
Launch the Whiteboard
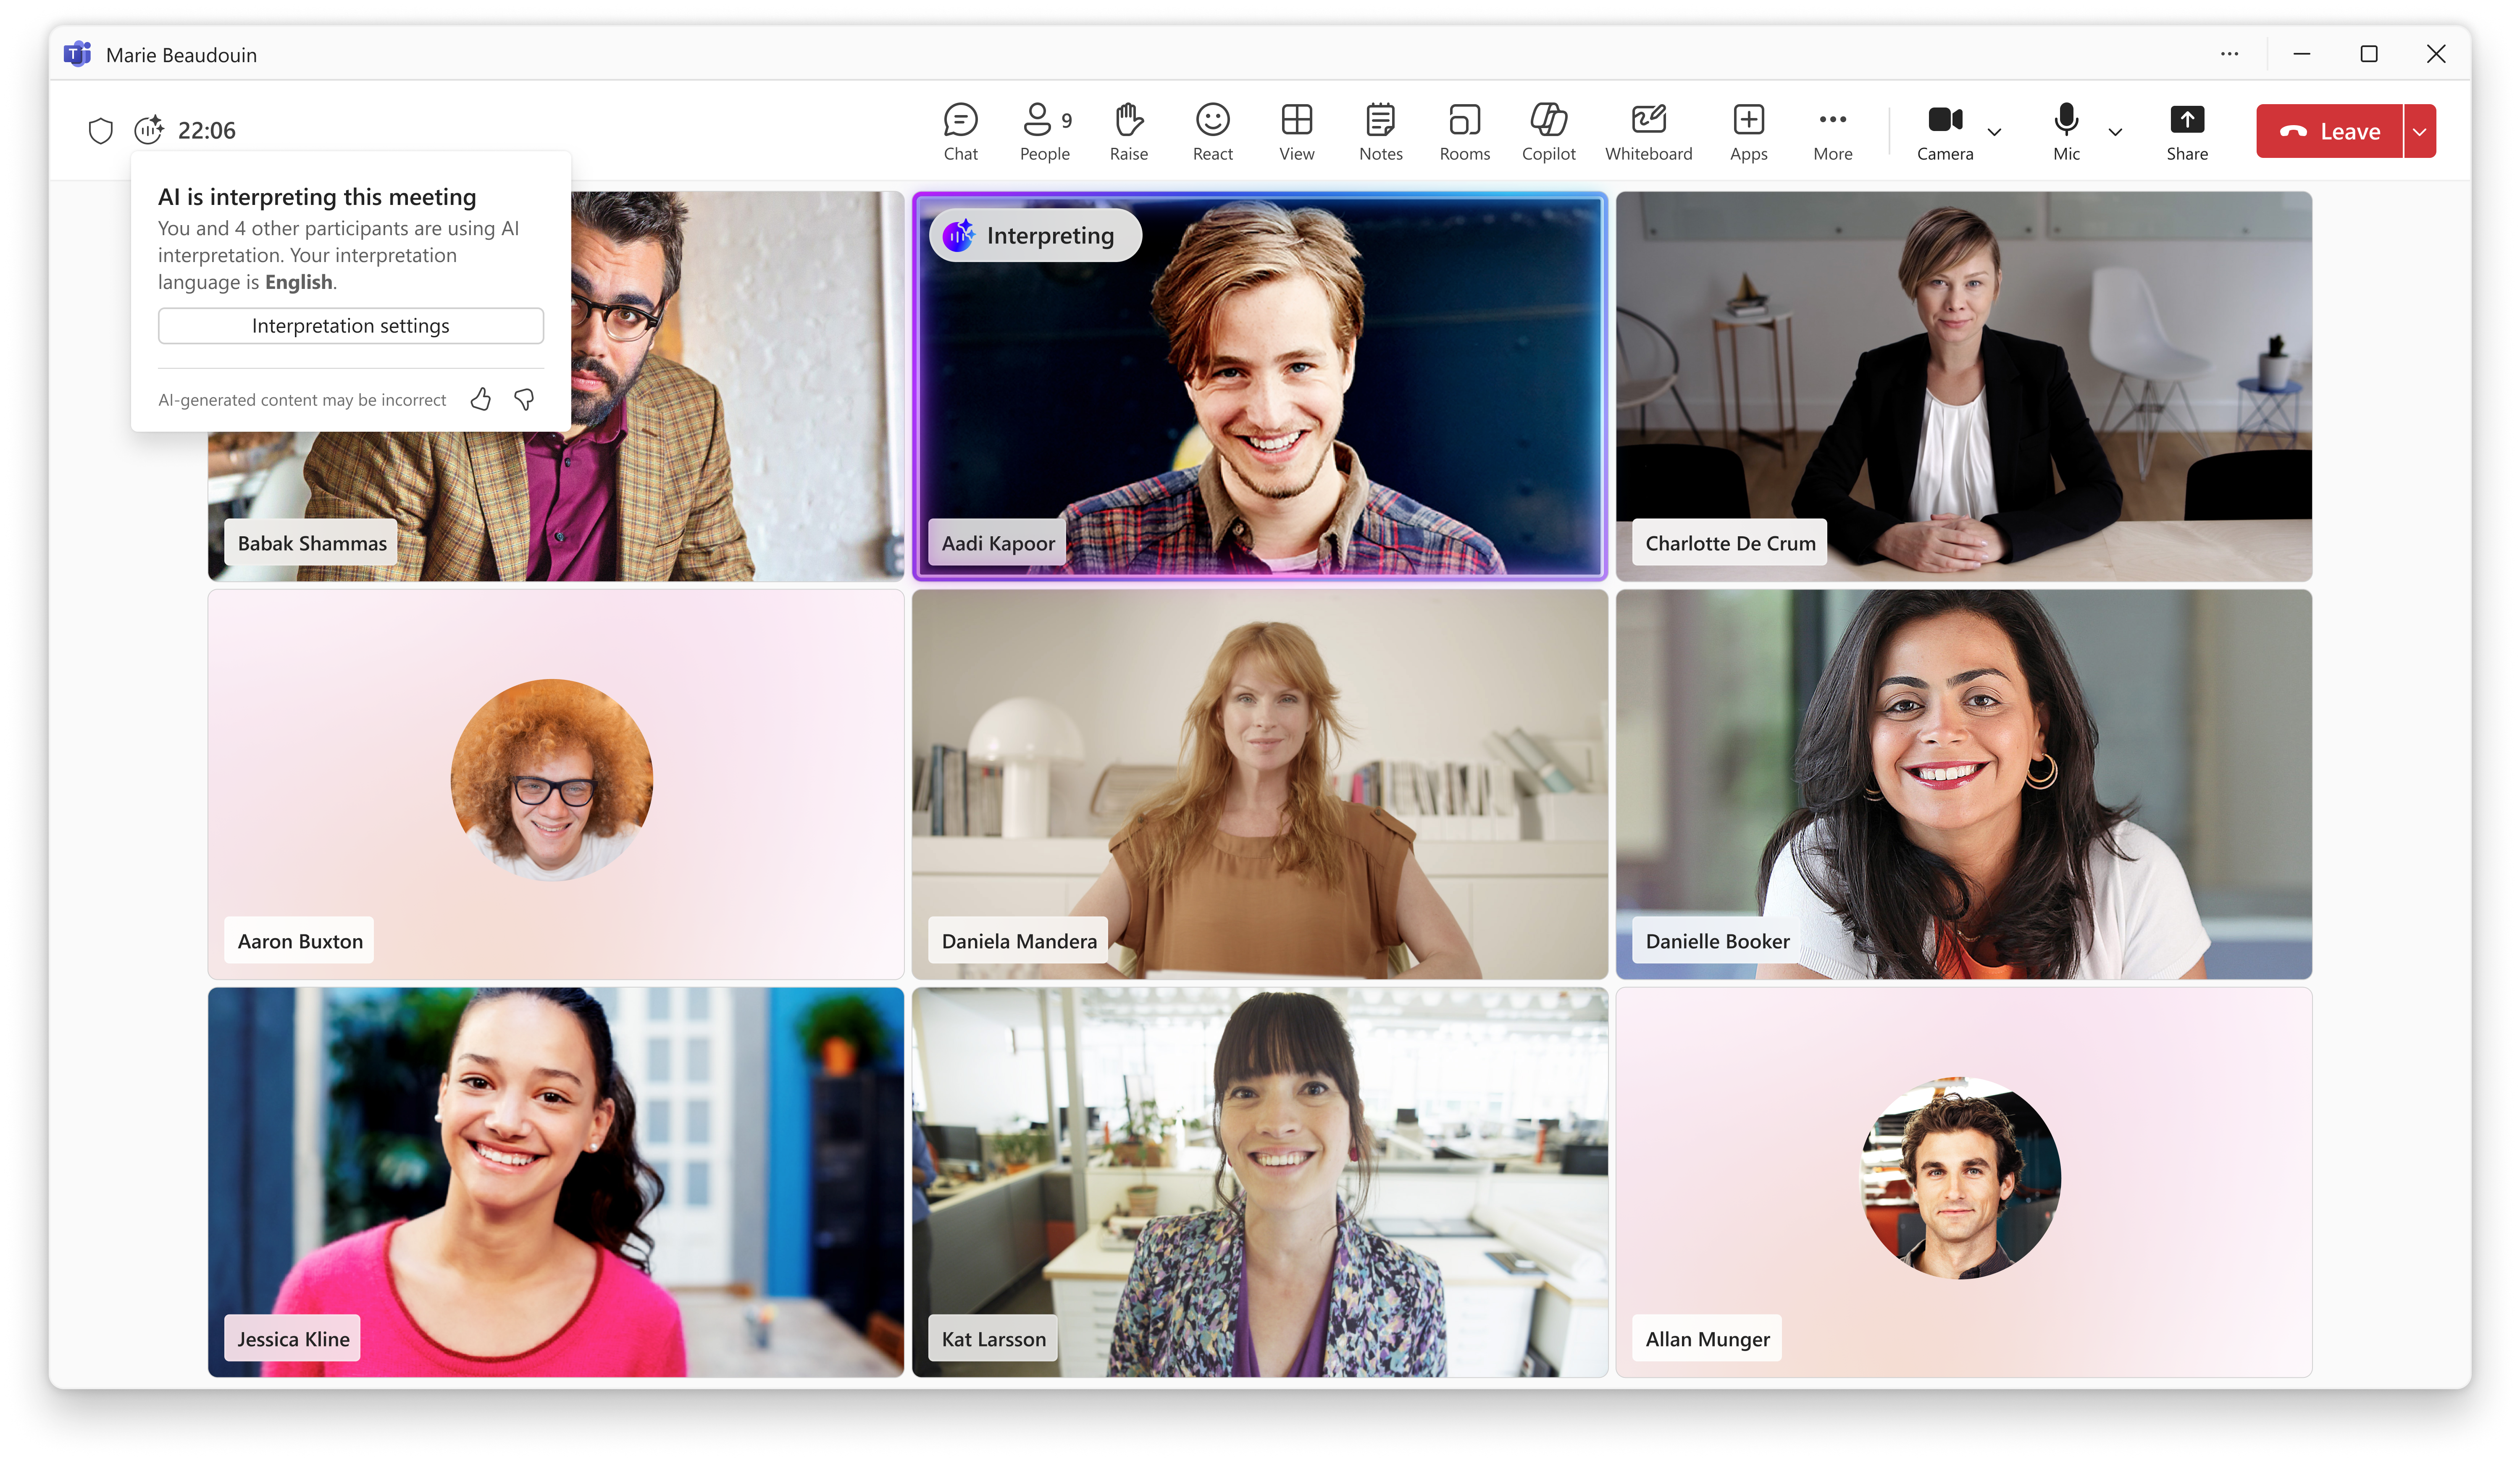[x=1648, y=131]
